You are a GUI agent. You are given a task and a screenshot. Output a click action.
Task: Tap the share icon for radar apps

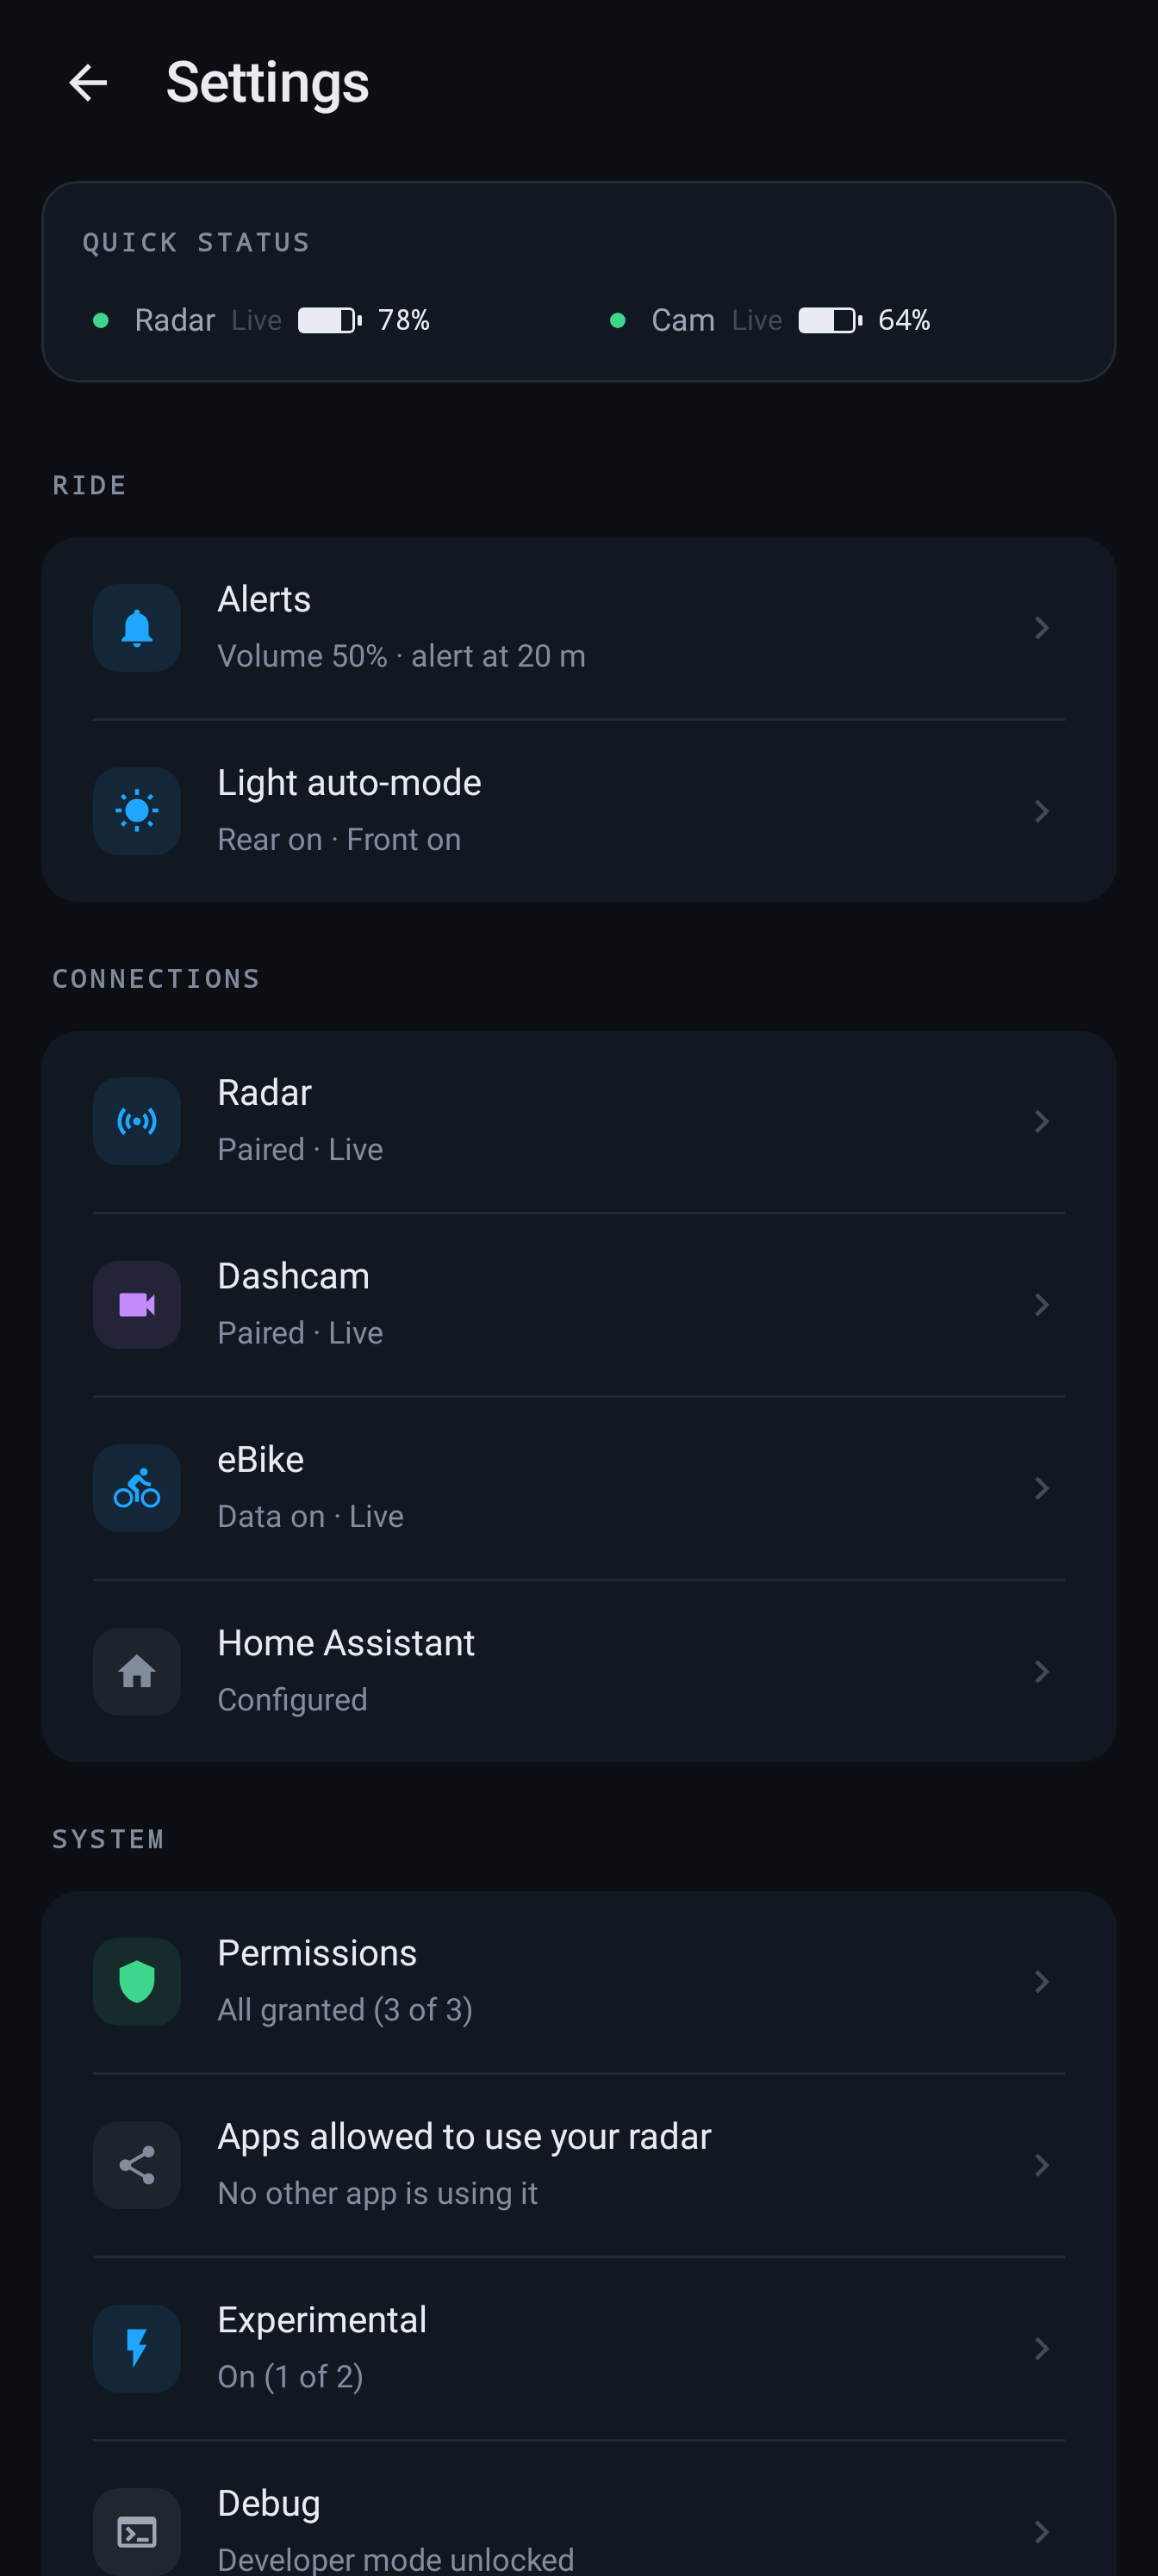point(137,2165)
